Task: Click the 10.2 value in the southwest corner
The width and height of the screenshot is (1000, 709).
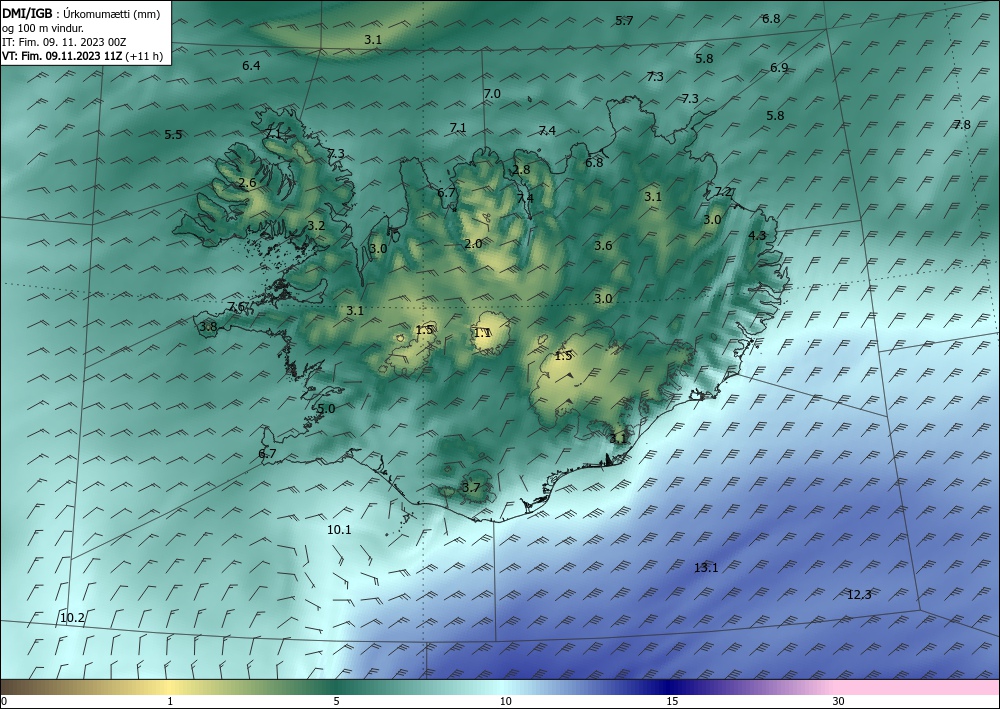Action: point(72,617)
